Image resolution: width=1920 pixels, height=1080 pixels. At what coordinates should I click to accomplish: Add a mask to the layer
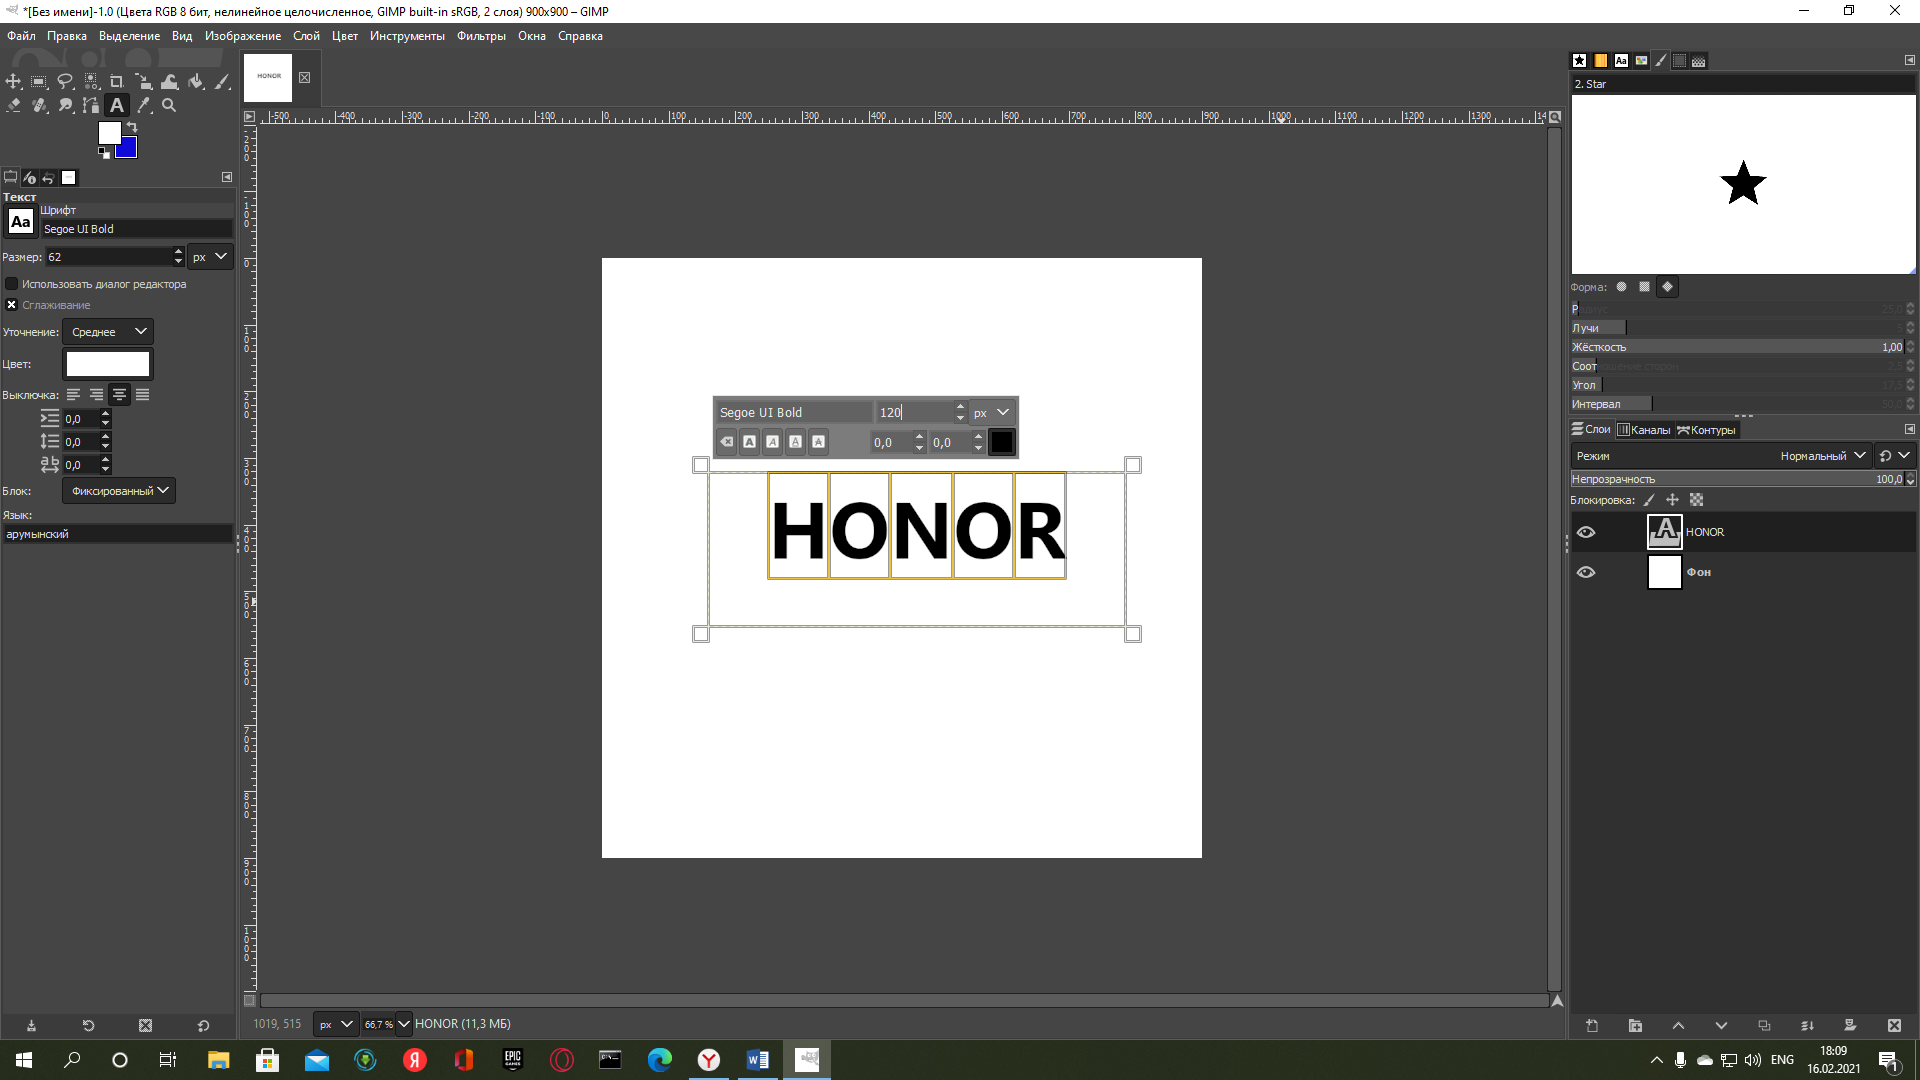1850,1025
